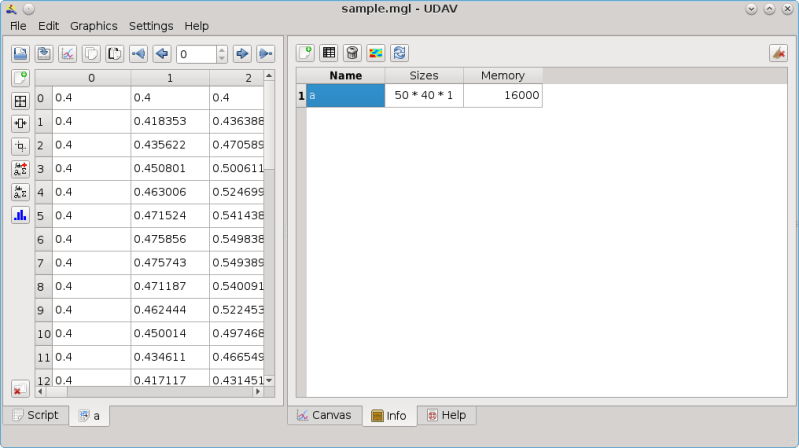This screenshot has width=799, height=448.
Task: Open the Graphics menu
Action: point(94,26)
